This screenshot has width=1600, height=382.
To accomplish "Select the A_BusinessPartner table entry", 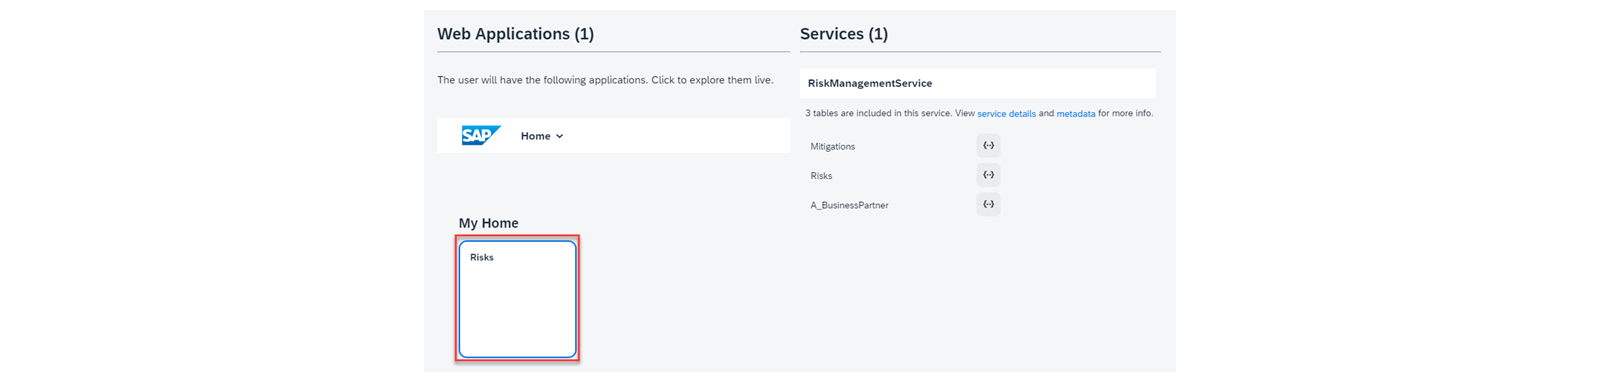I will point(849,205).
